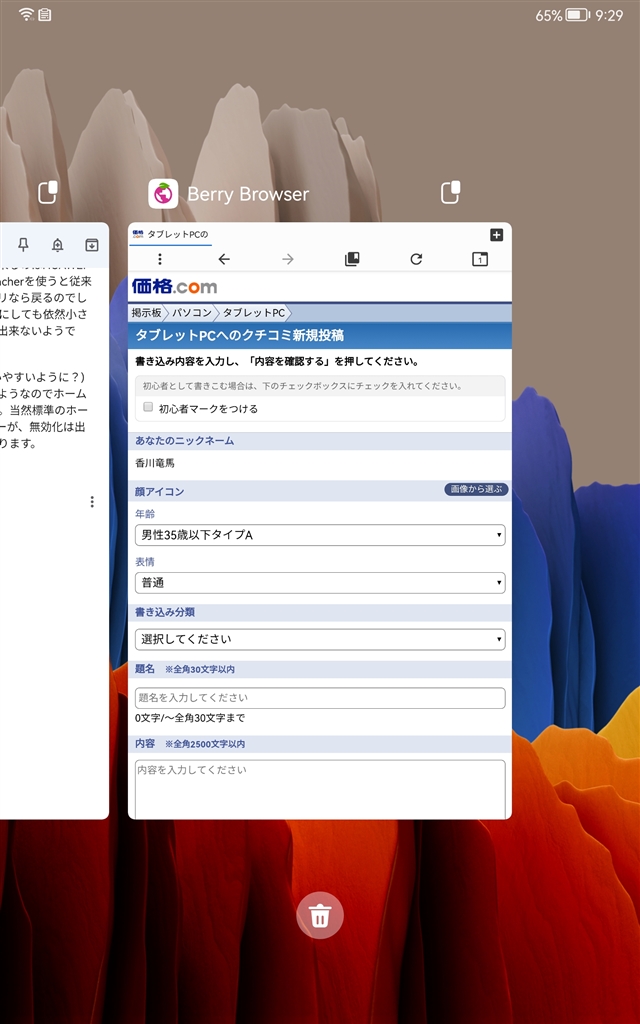Open the 掲示板 breadcrumb link

147,313
